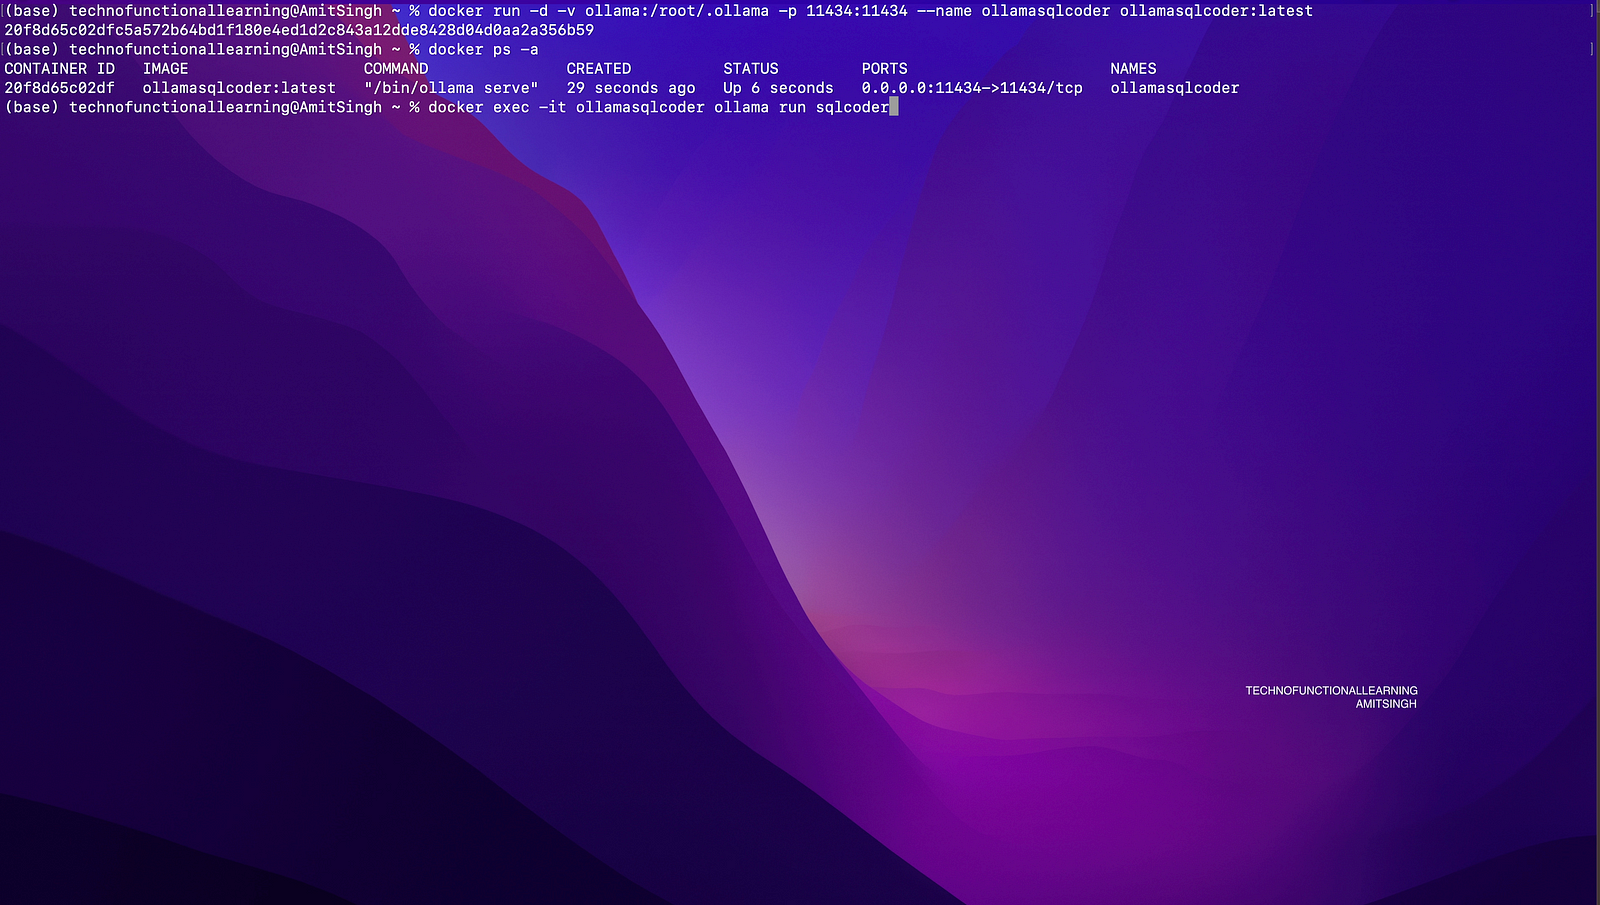
Task: Click the STATUS column header
Action: pyautogui.click(x=750, y=69)
